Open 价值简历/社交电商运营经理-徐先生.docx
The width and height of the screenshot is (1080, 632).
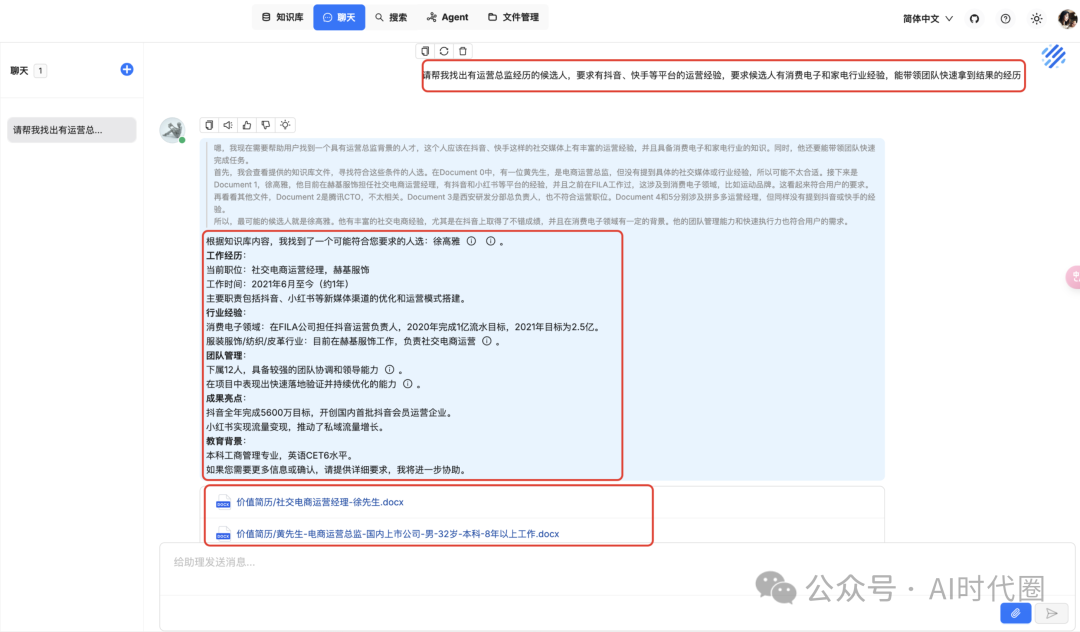320,503
